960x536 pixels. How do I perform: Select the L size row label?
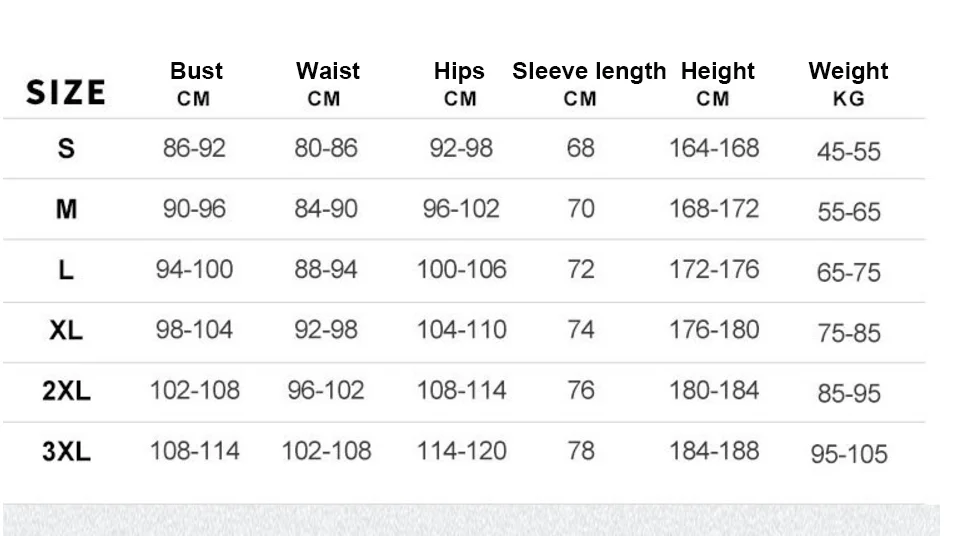click(66, 270)
